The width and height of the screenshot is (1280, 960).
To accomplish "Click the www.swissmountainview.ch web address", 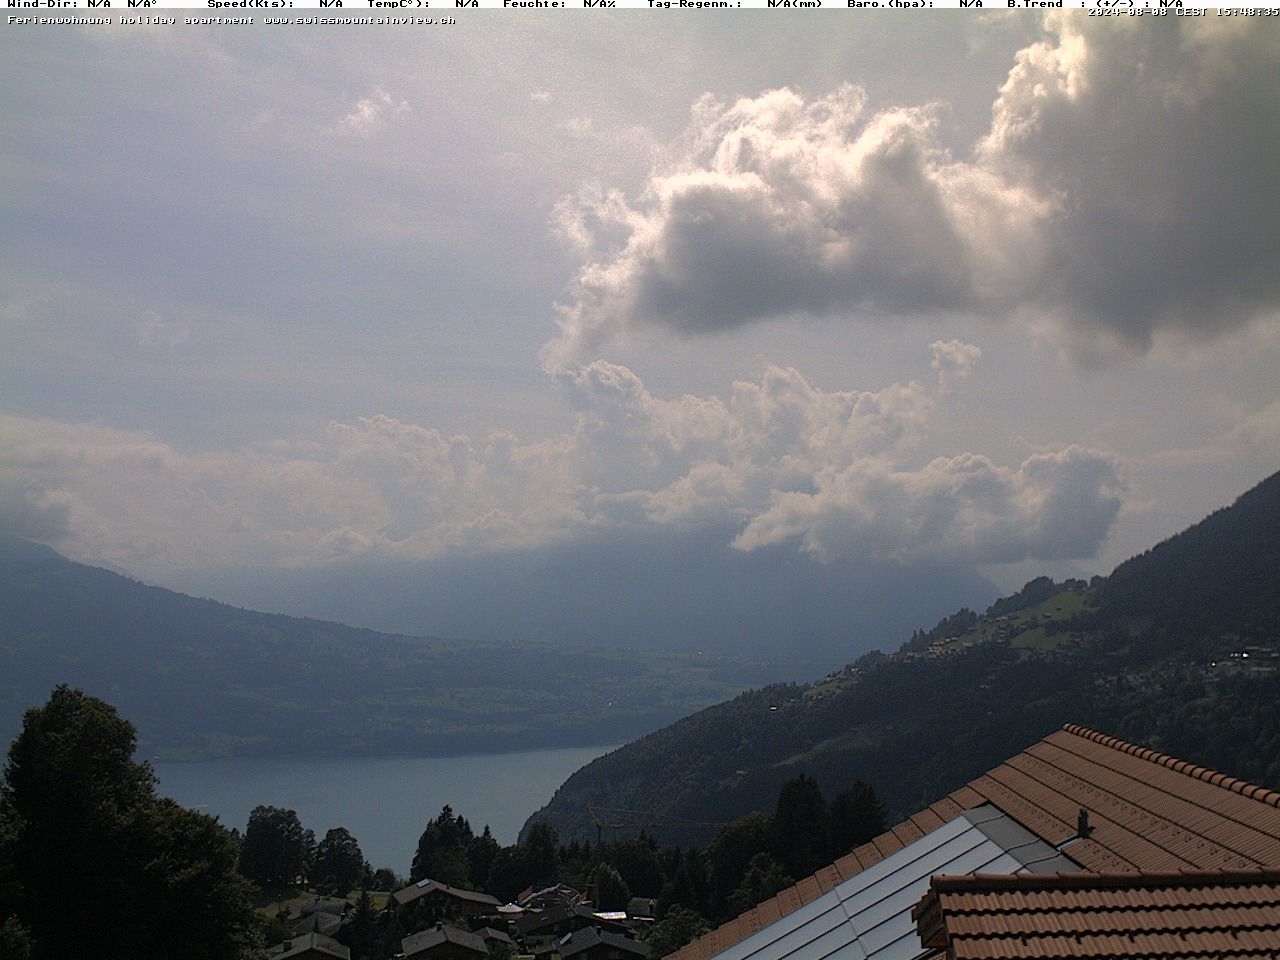I will click(x=360, y=19).
